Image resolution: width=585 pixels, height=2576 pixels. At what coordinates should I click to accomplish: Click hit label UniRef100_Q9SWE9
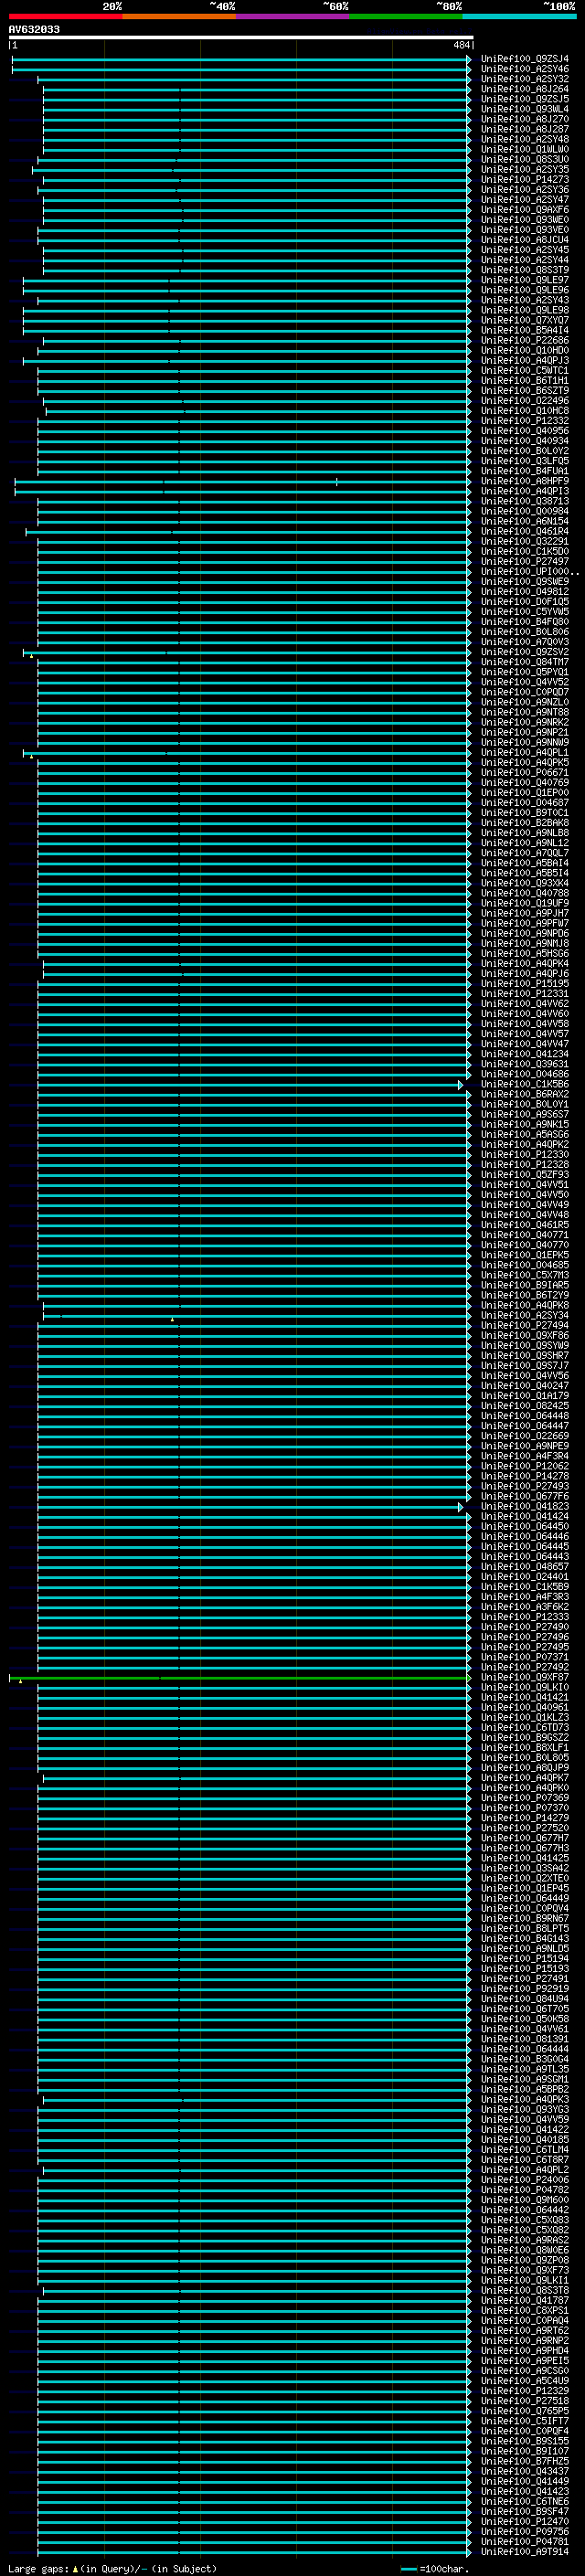(525, 582)
